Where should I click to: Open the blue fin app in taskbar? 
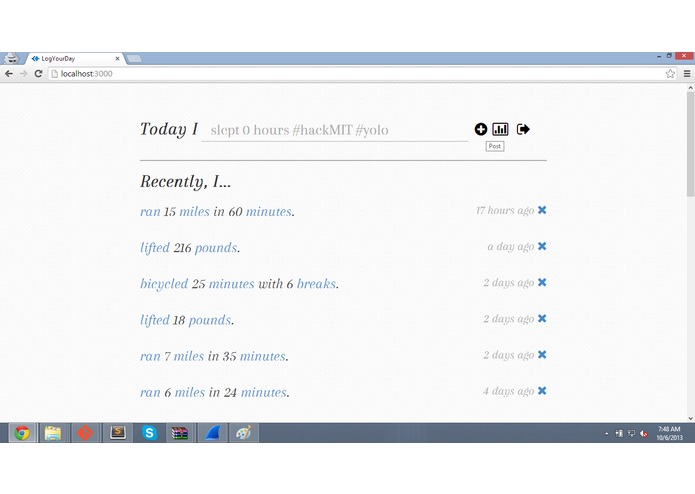[213, 432]
